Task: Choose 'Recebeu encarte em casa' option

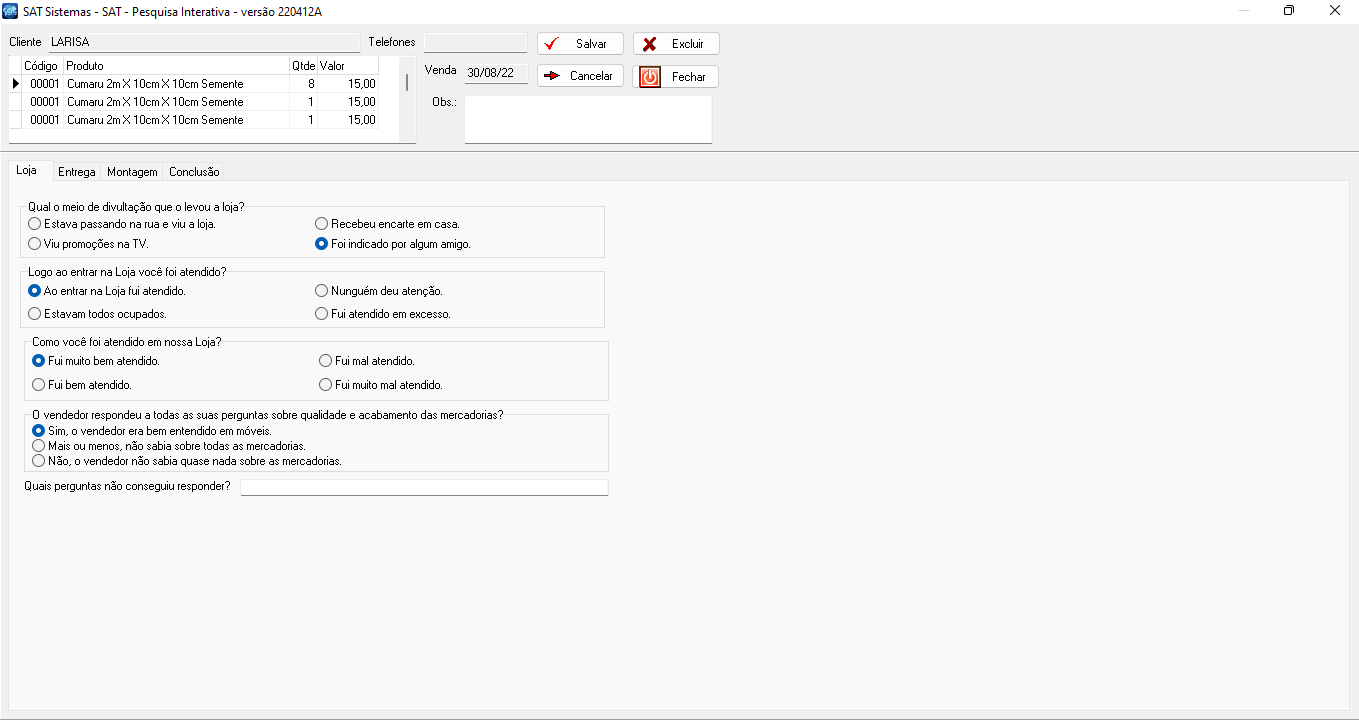Action: (x=322, y=224)
